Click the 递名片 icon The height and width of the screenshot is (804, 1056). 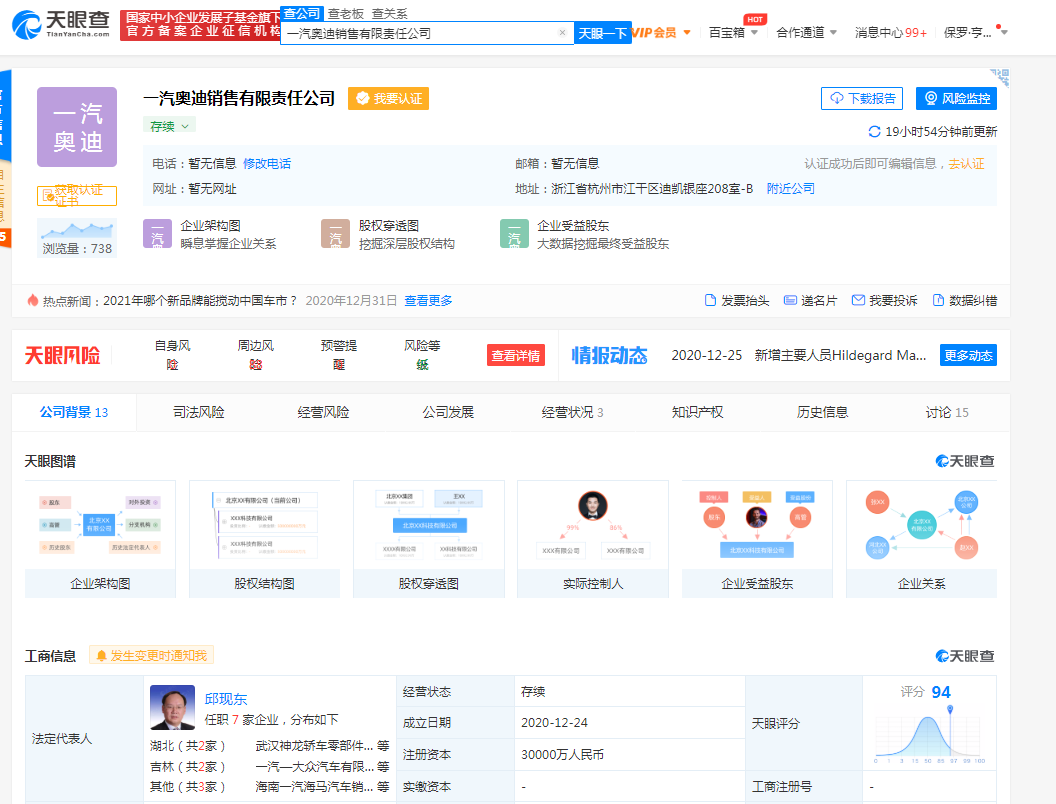(790, 300)
